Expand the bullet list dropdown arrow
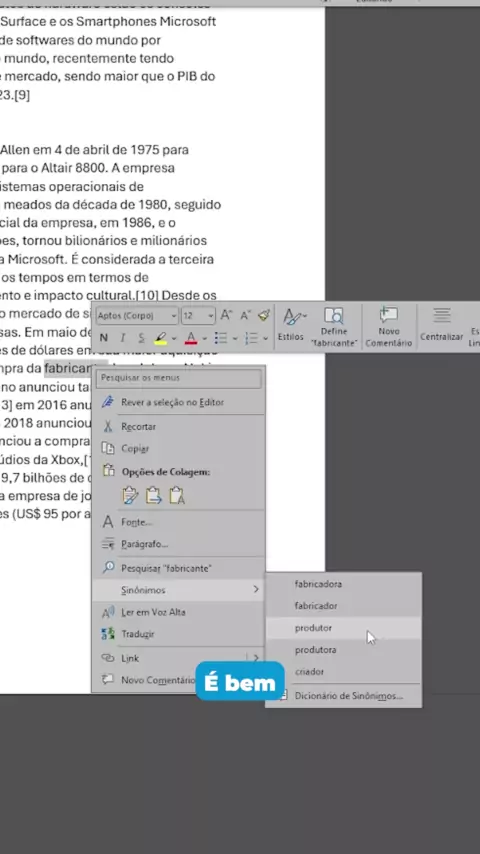480x854 pixels. tap(235, 338)
